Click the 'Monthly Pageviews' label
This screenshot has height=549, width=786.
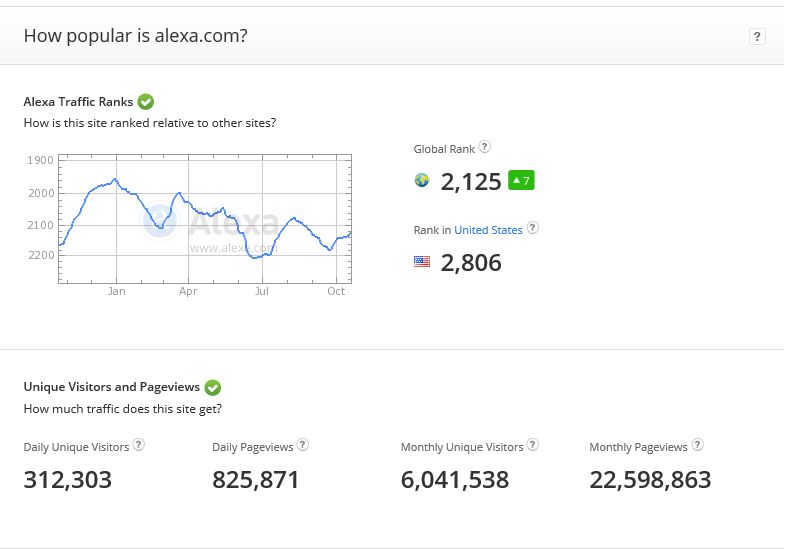tap(638, 447)
